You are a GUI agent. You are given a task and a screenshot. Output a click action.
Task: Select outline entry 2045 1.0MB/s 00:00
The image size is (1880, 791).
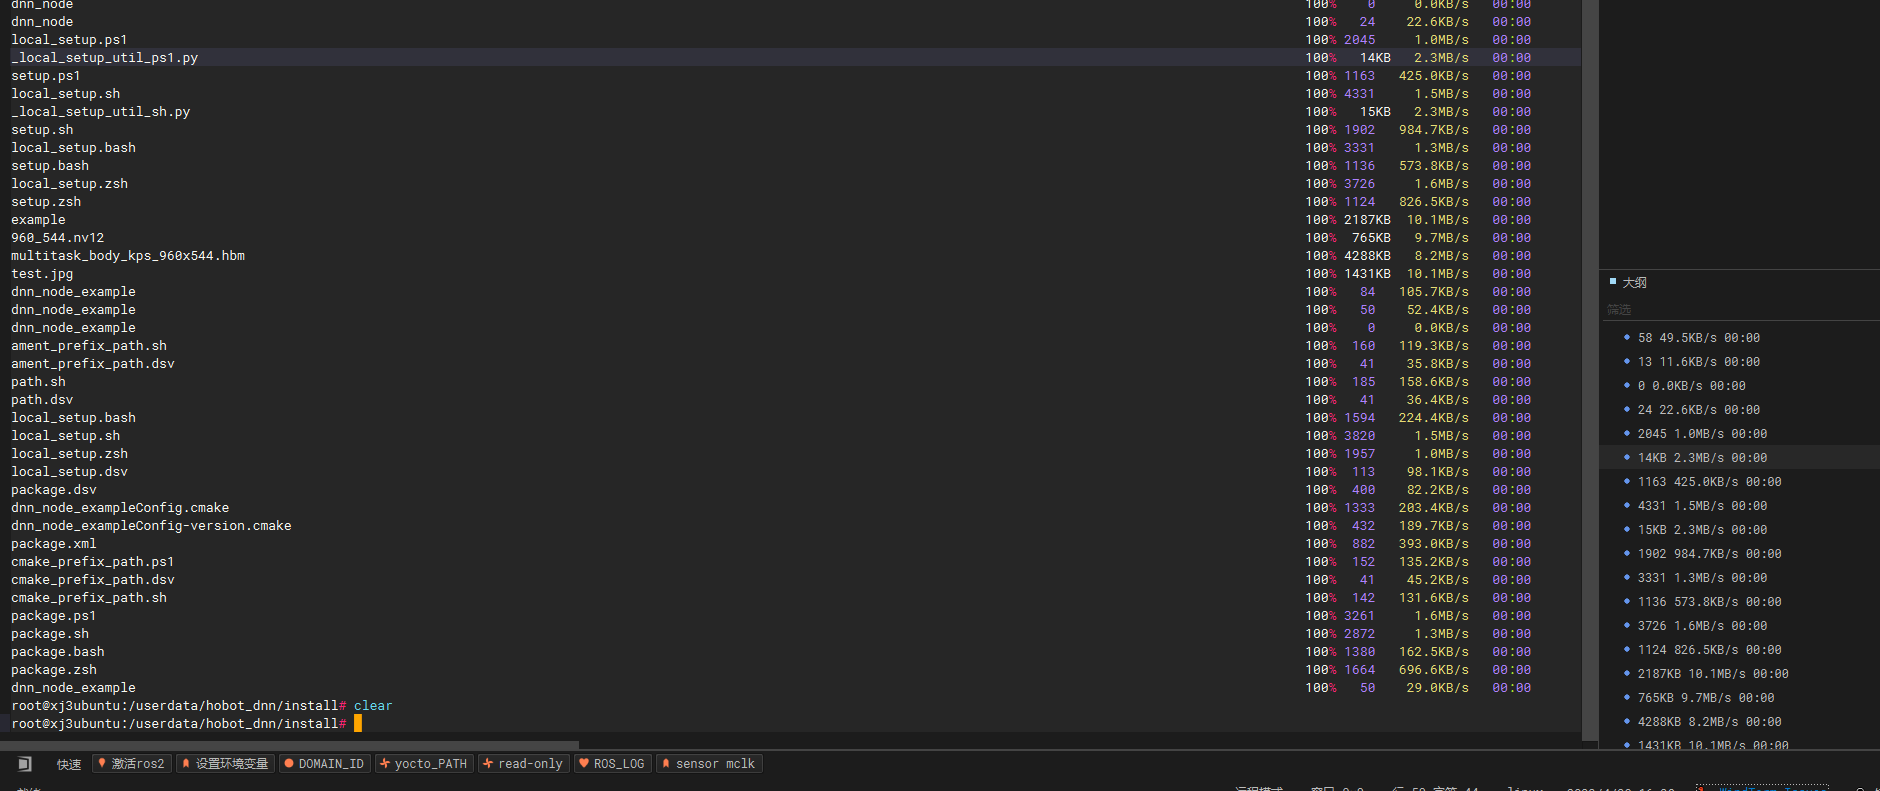1702,434
